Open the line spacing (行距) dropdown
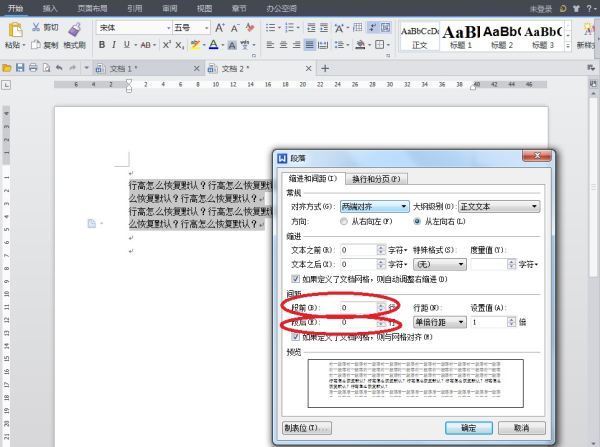Image resolution: width=600 pixels, height=447 pixels. 440,322
